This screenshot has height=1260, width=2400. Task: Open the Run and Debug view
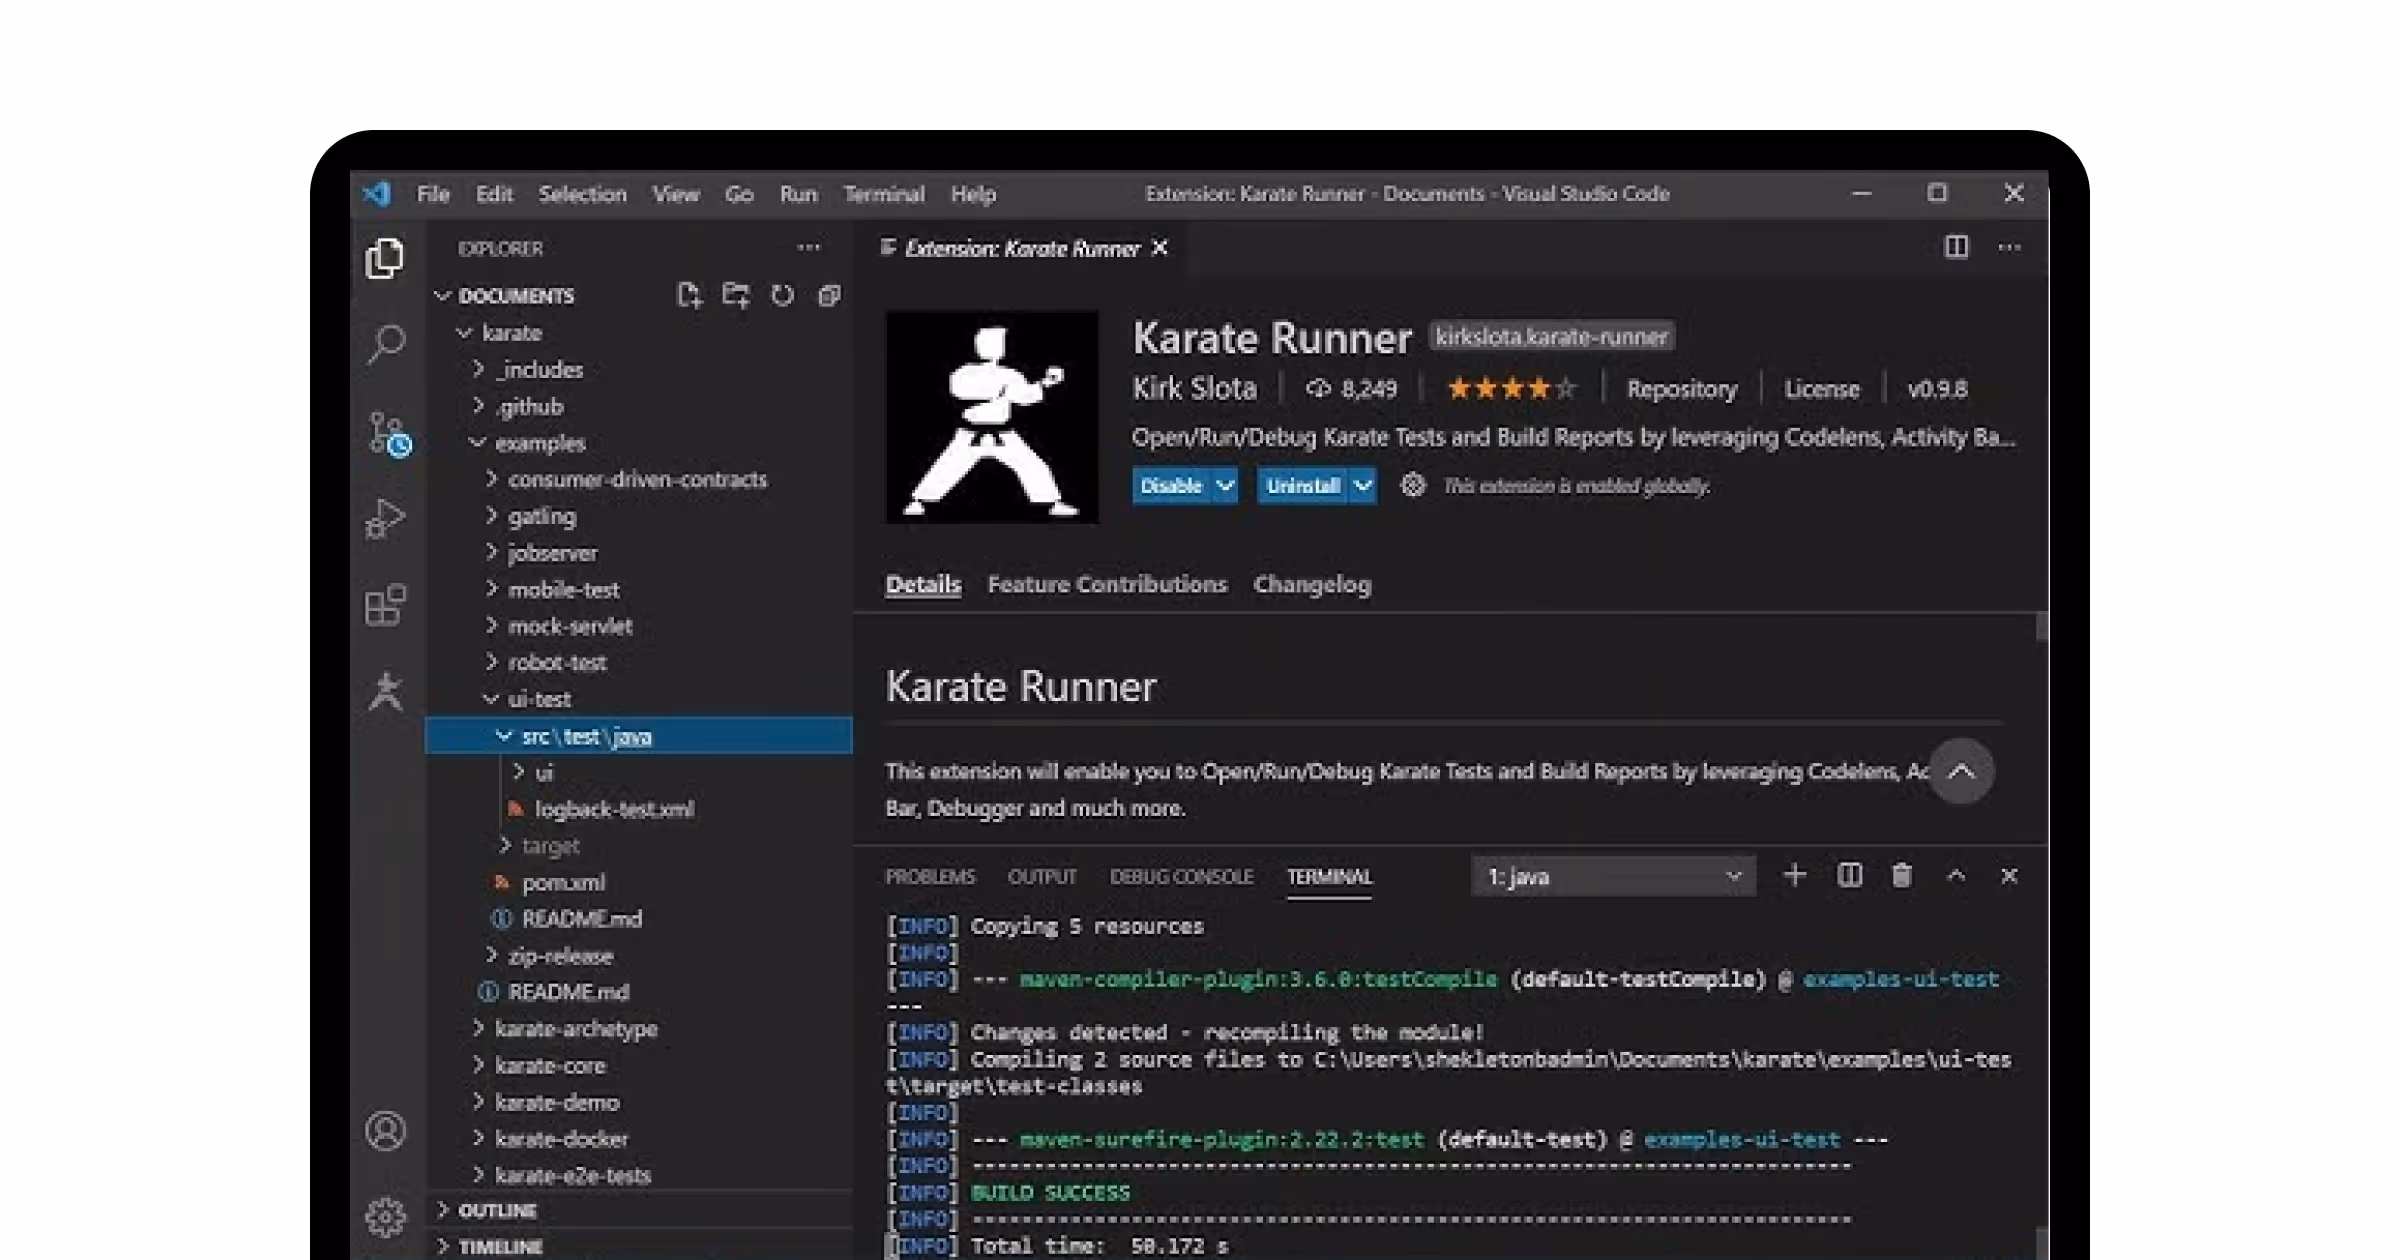[x=386, y=519]
